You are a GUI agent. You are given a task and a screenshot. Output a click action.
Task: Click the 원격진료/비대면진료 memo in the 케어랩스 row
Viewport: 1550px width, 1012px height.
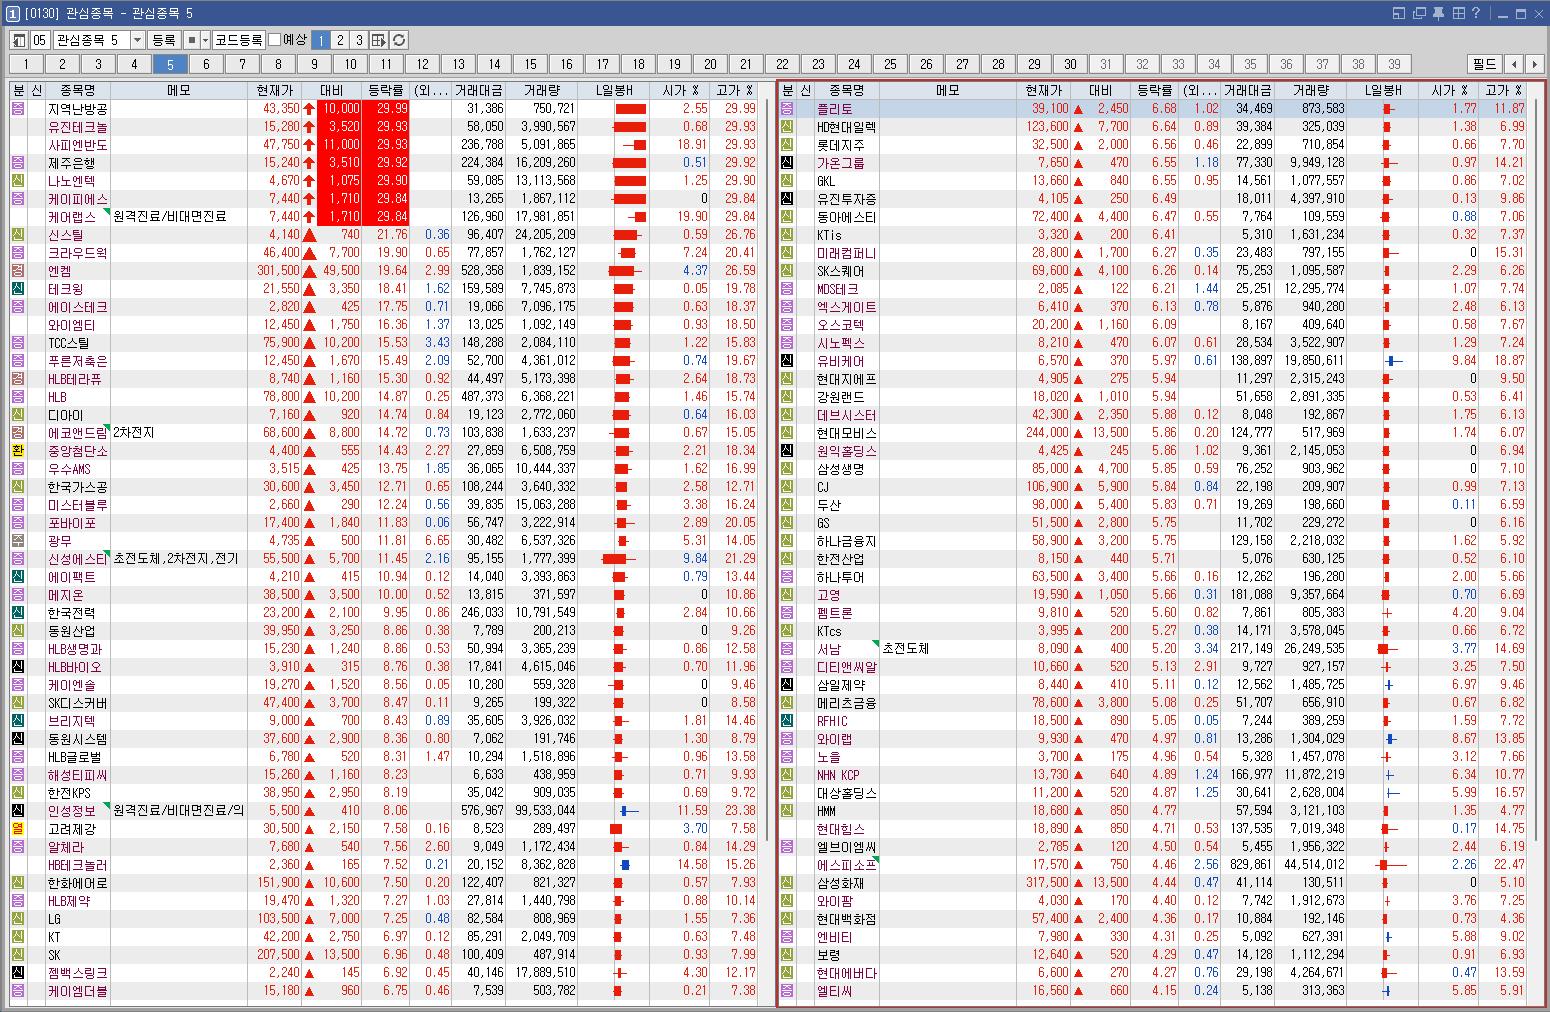[169, 217]
